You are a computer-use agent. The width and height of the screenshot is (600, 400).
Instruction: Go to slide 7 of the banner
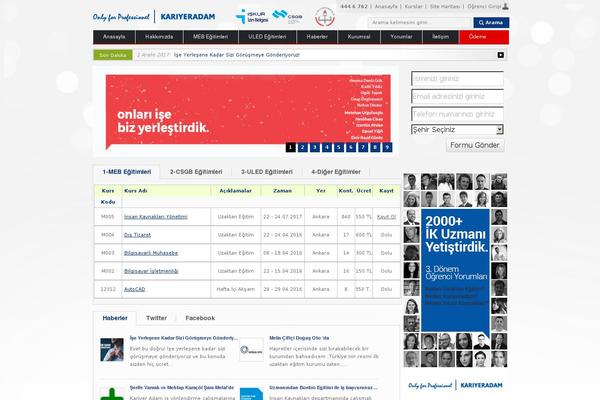point(363,147)
